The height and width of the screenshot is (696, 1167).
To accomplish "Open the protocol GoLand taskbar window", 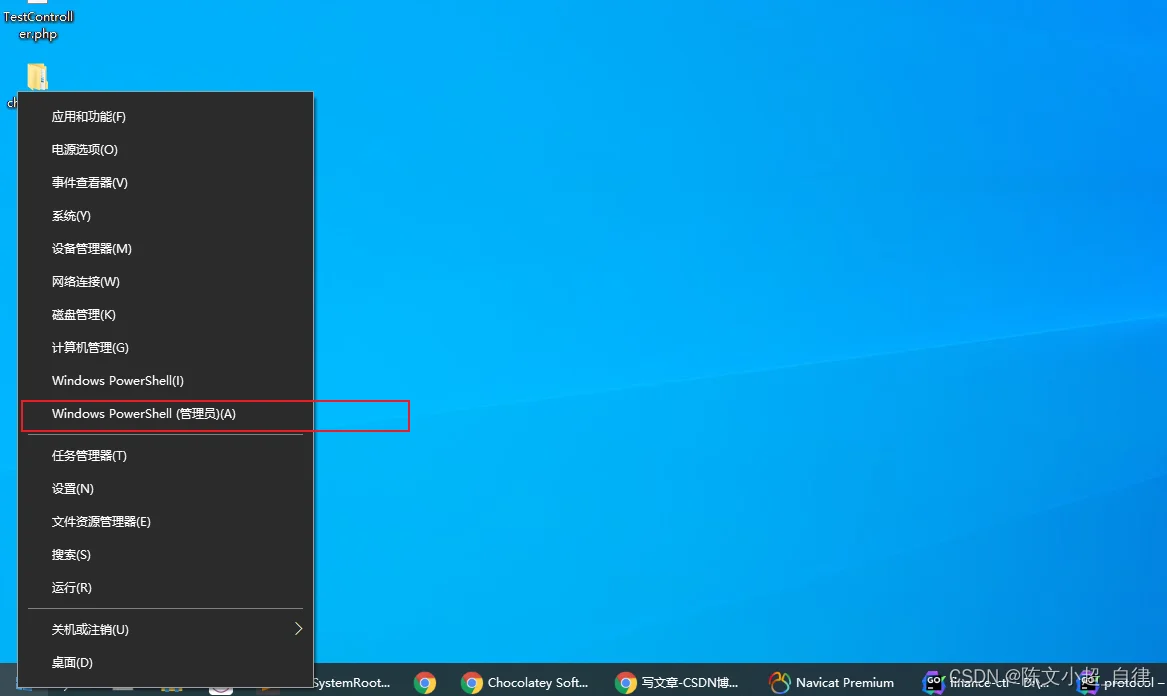I will tap(1121, 683).
